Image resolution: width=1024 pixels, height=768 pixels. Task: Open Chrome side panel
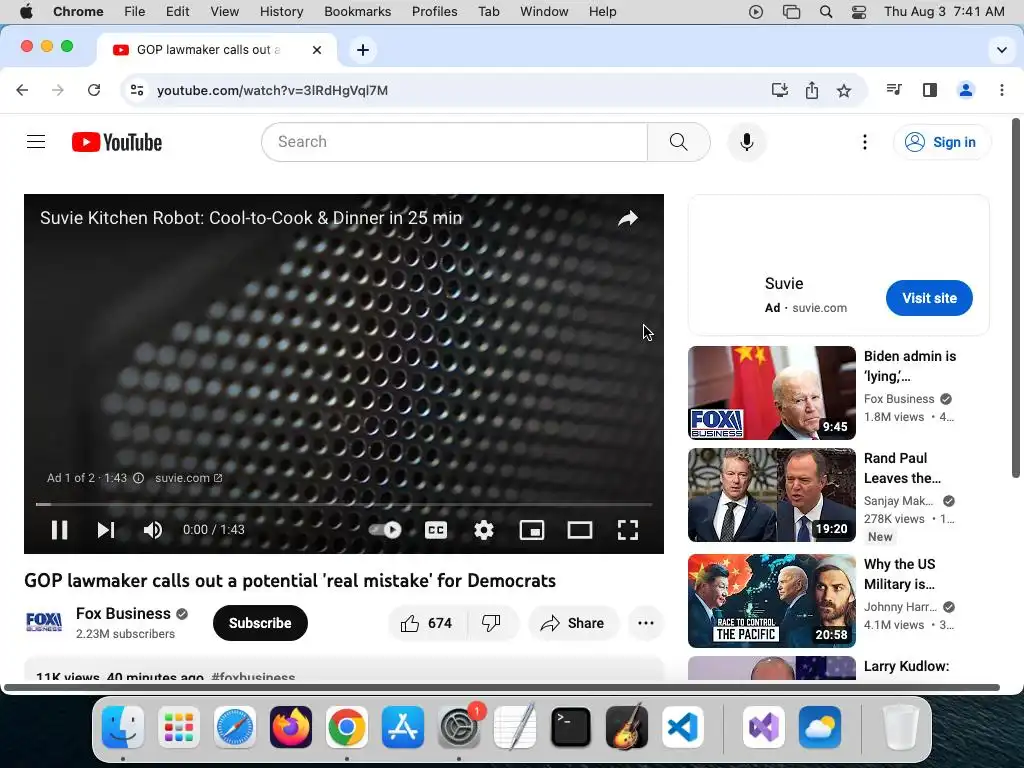coord(930,90)
